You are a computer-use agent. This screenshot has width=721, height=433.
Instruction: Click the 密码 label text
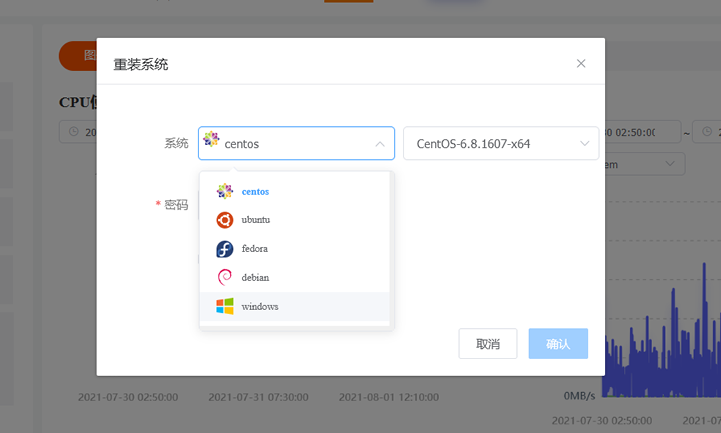(x=176, y=205)
